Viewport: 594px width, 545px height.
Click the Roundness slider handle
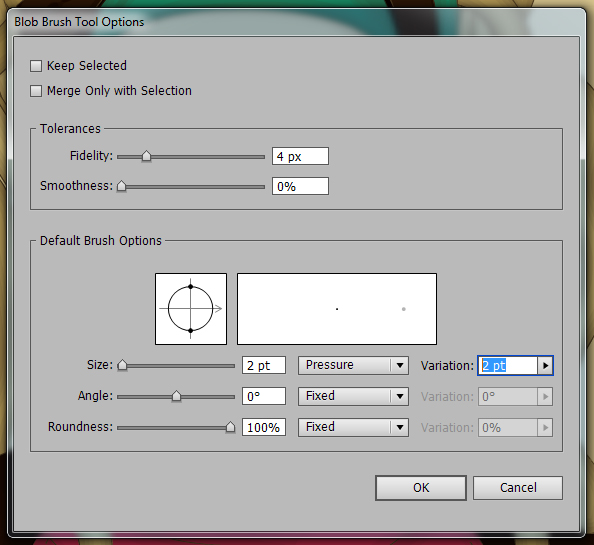point(230,427)
